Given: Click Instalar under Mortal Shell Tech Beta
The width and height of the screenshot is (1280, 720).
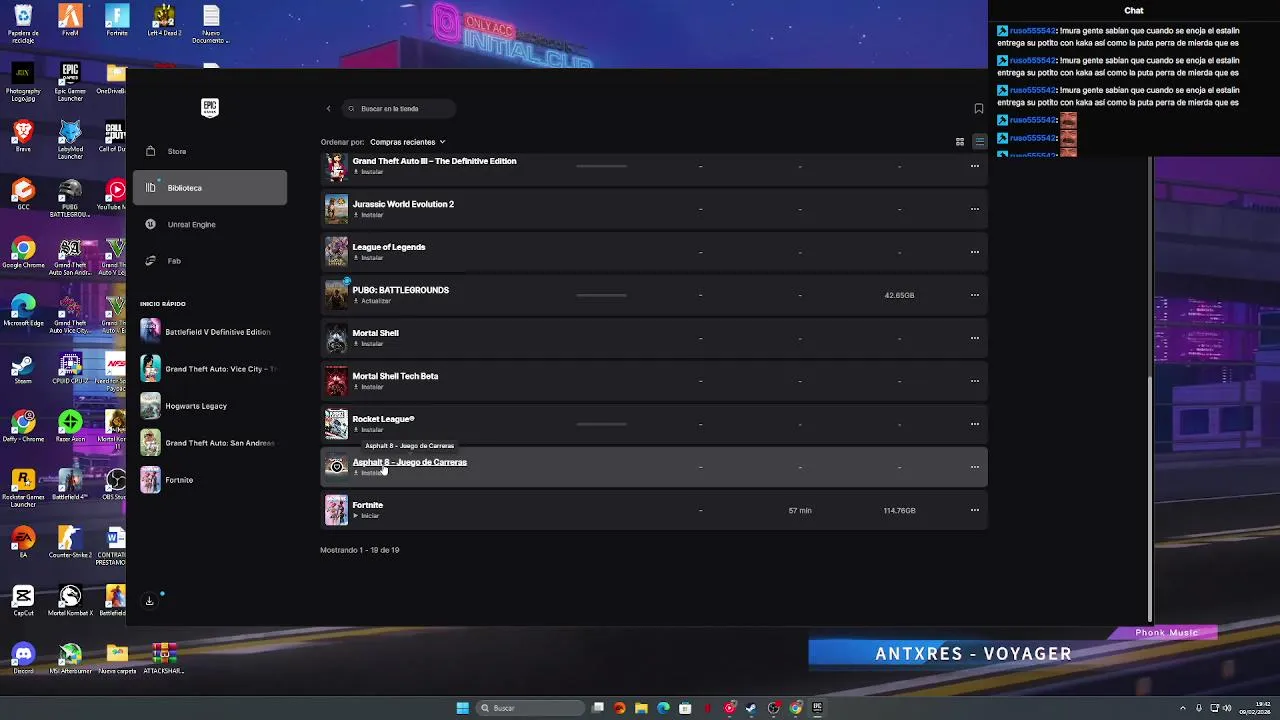Looking at the screenshot, I should [368, 387].
